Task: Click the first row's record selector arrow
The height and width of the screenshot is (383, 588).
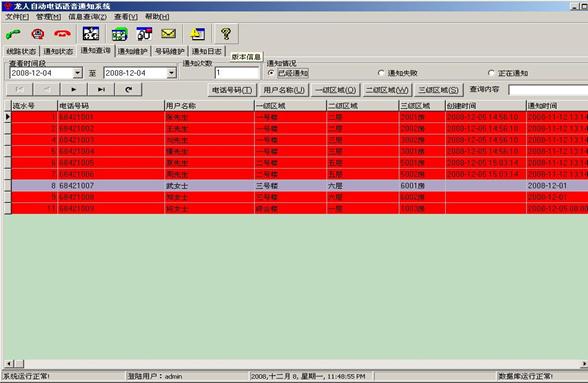Action: coord(8,117)
